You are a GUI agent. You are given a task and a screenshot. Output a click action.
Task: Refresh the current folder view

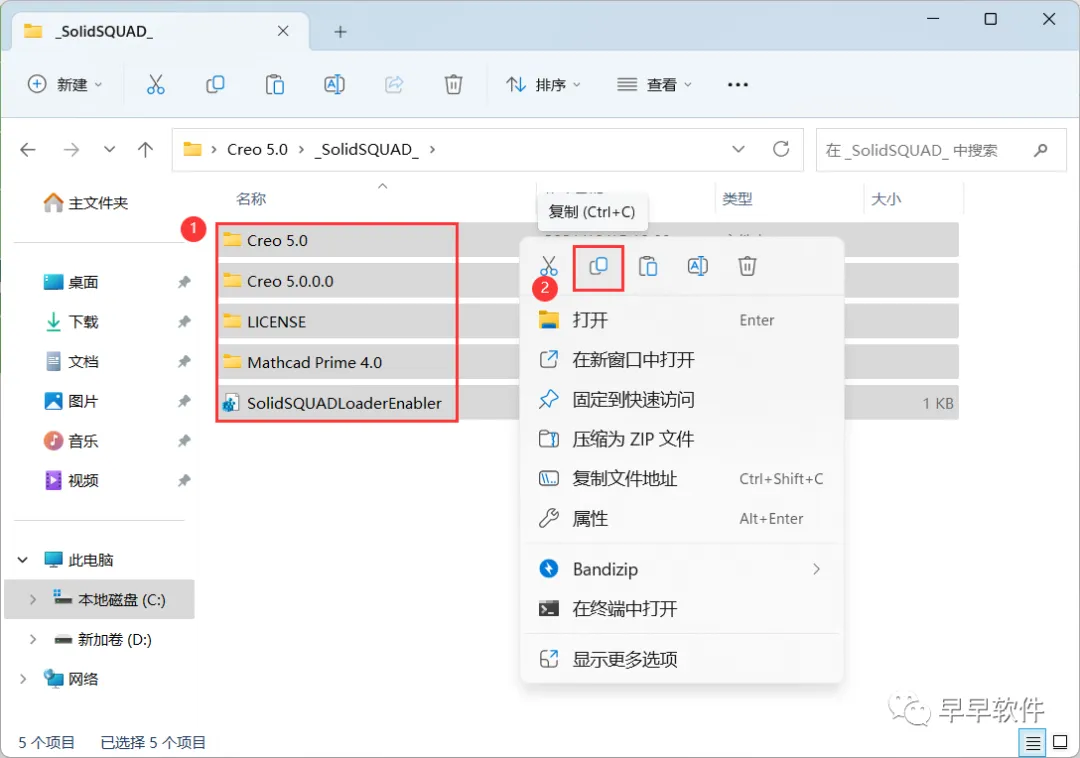pyautogui.click(x=780, y=149)
